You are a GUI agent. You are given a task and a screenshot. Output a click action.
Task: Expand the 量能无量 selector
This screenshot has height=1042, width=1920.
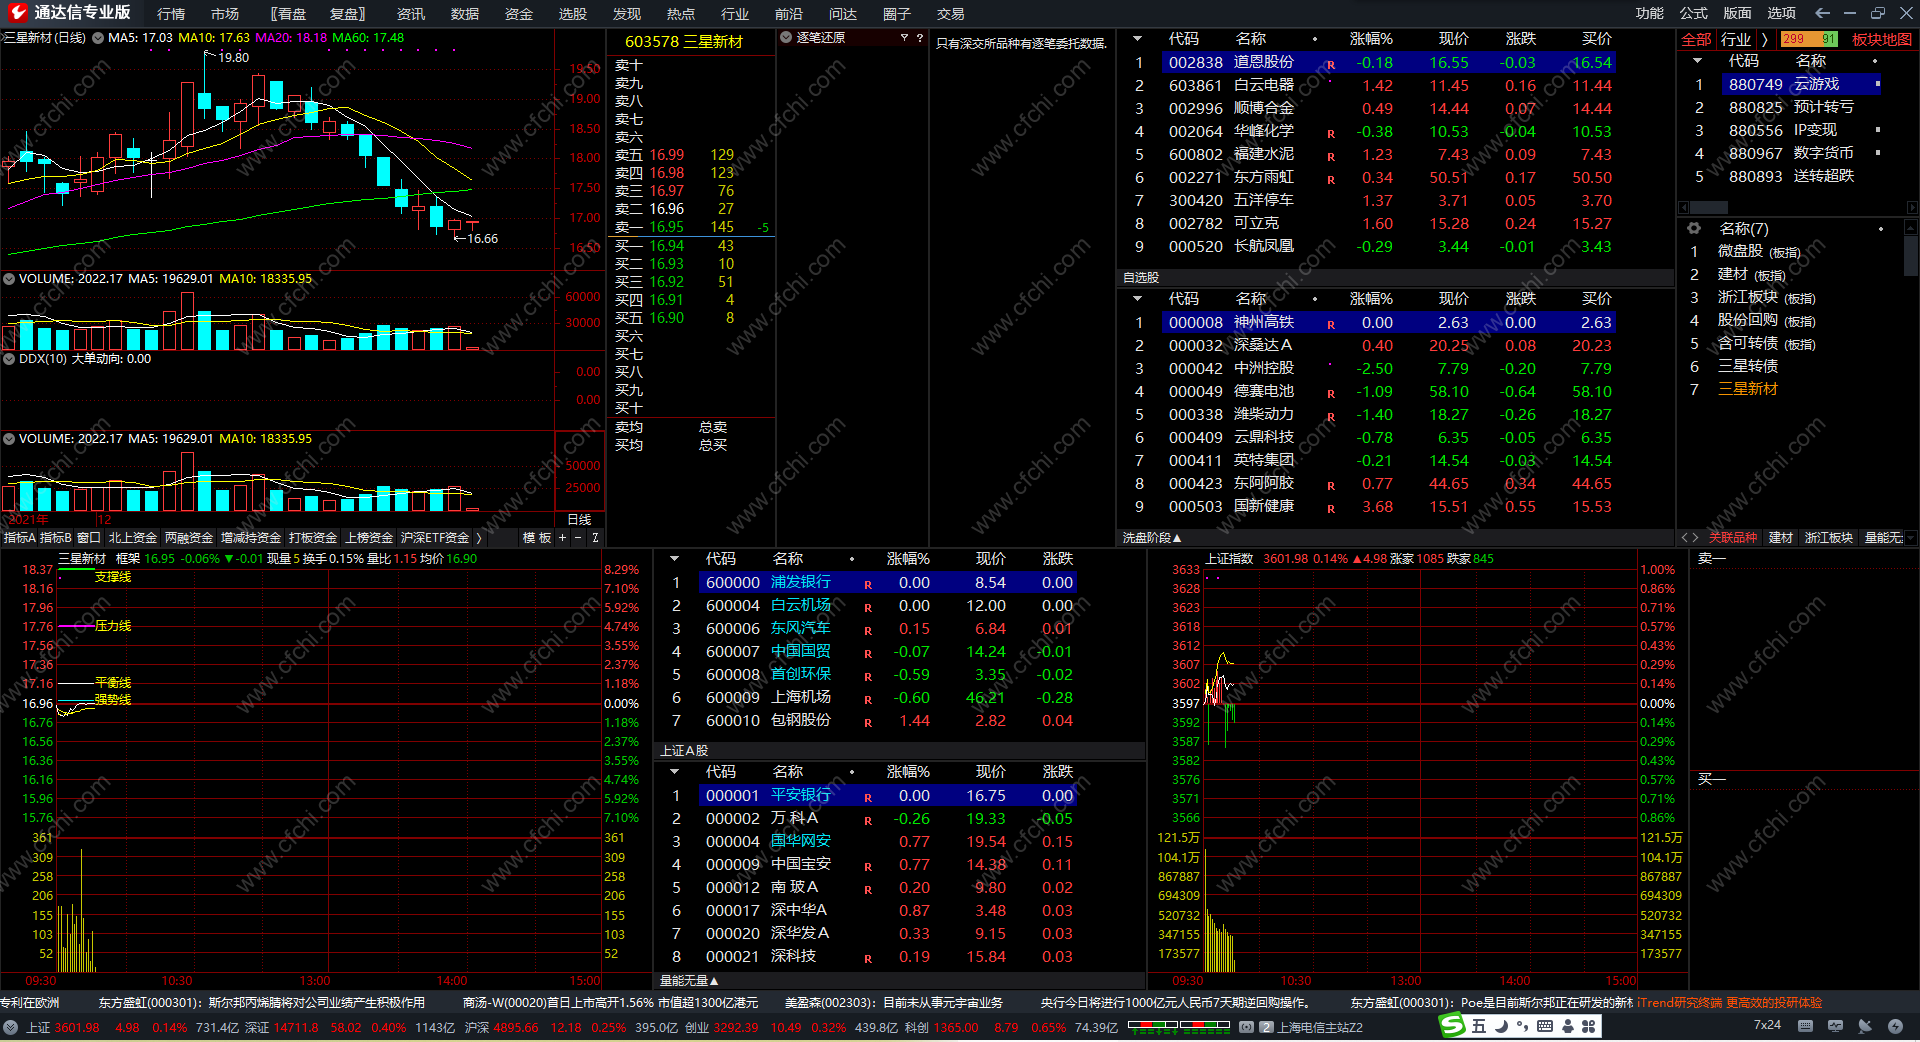[690, 981]
